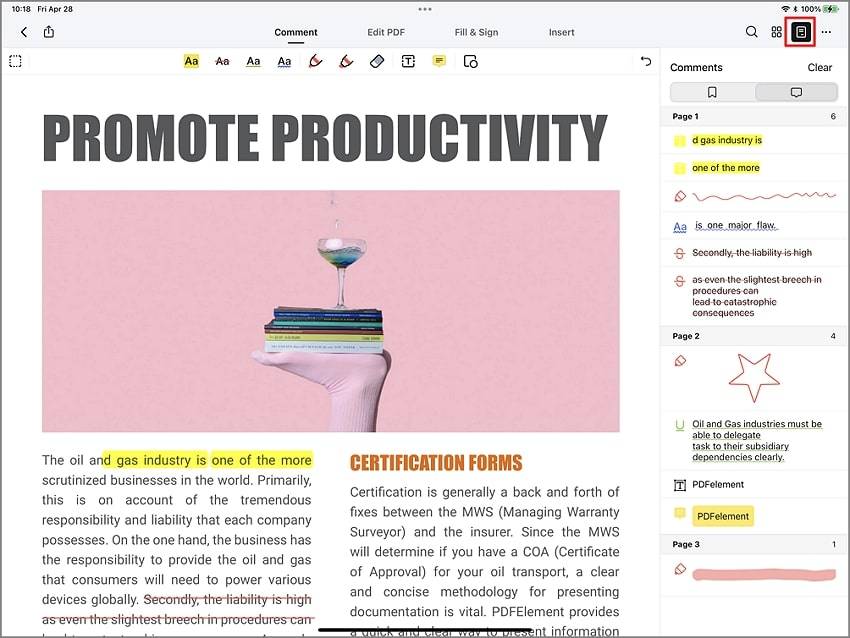The width and height of the screenshot is (850, 638).
Task: Choose the Strikethrough text tool
Action: 222,61
